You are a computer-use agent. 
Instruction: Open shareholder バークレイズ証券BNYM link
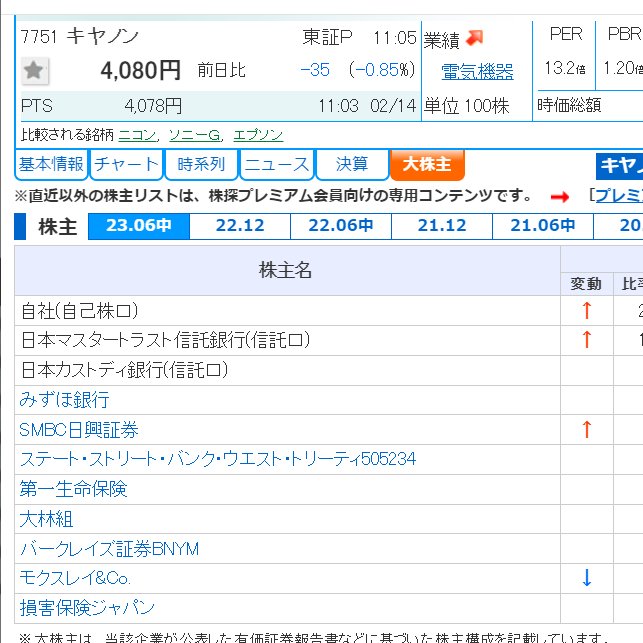[x=109, y=549]
